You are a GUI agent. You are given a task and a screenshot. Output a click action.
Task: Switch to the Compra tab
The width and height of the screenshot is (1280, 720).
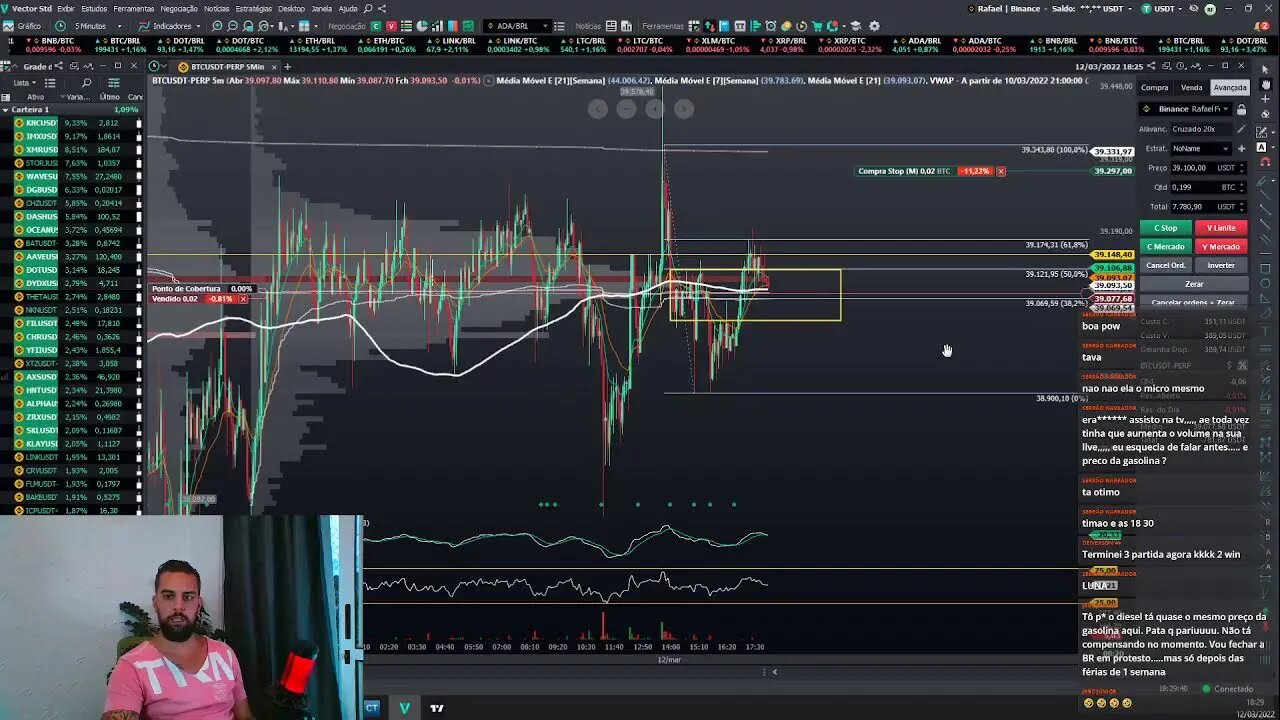tap(1154, 87)
